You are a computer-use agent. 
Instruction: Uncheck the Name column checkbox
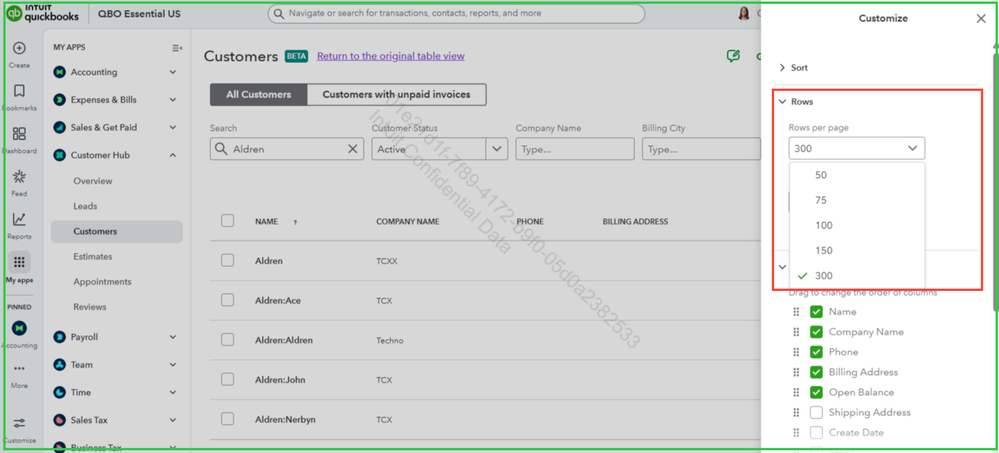pyautogui.click(x=816, y=312)
